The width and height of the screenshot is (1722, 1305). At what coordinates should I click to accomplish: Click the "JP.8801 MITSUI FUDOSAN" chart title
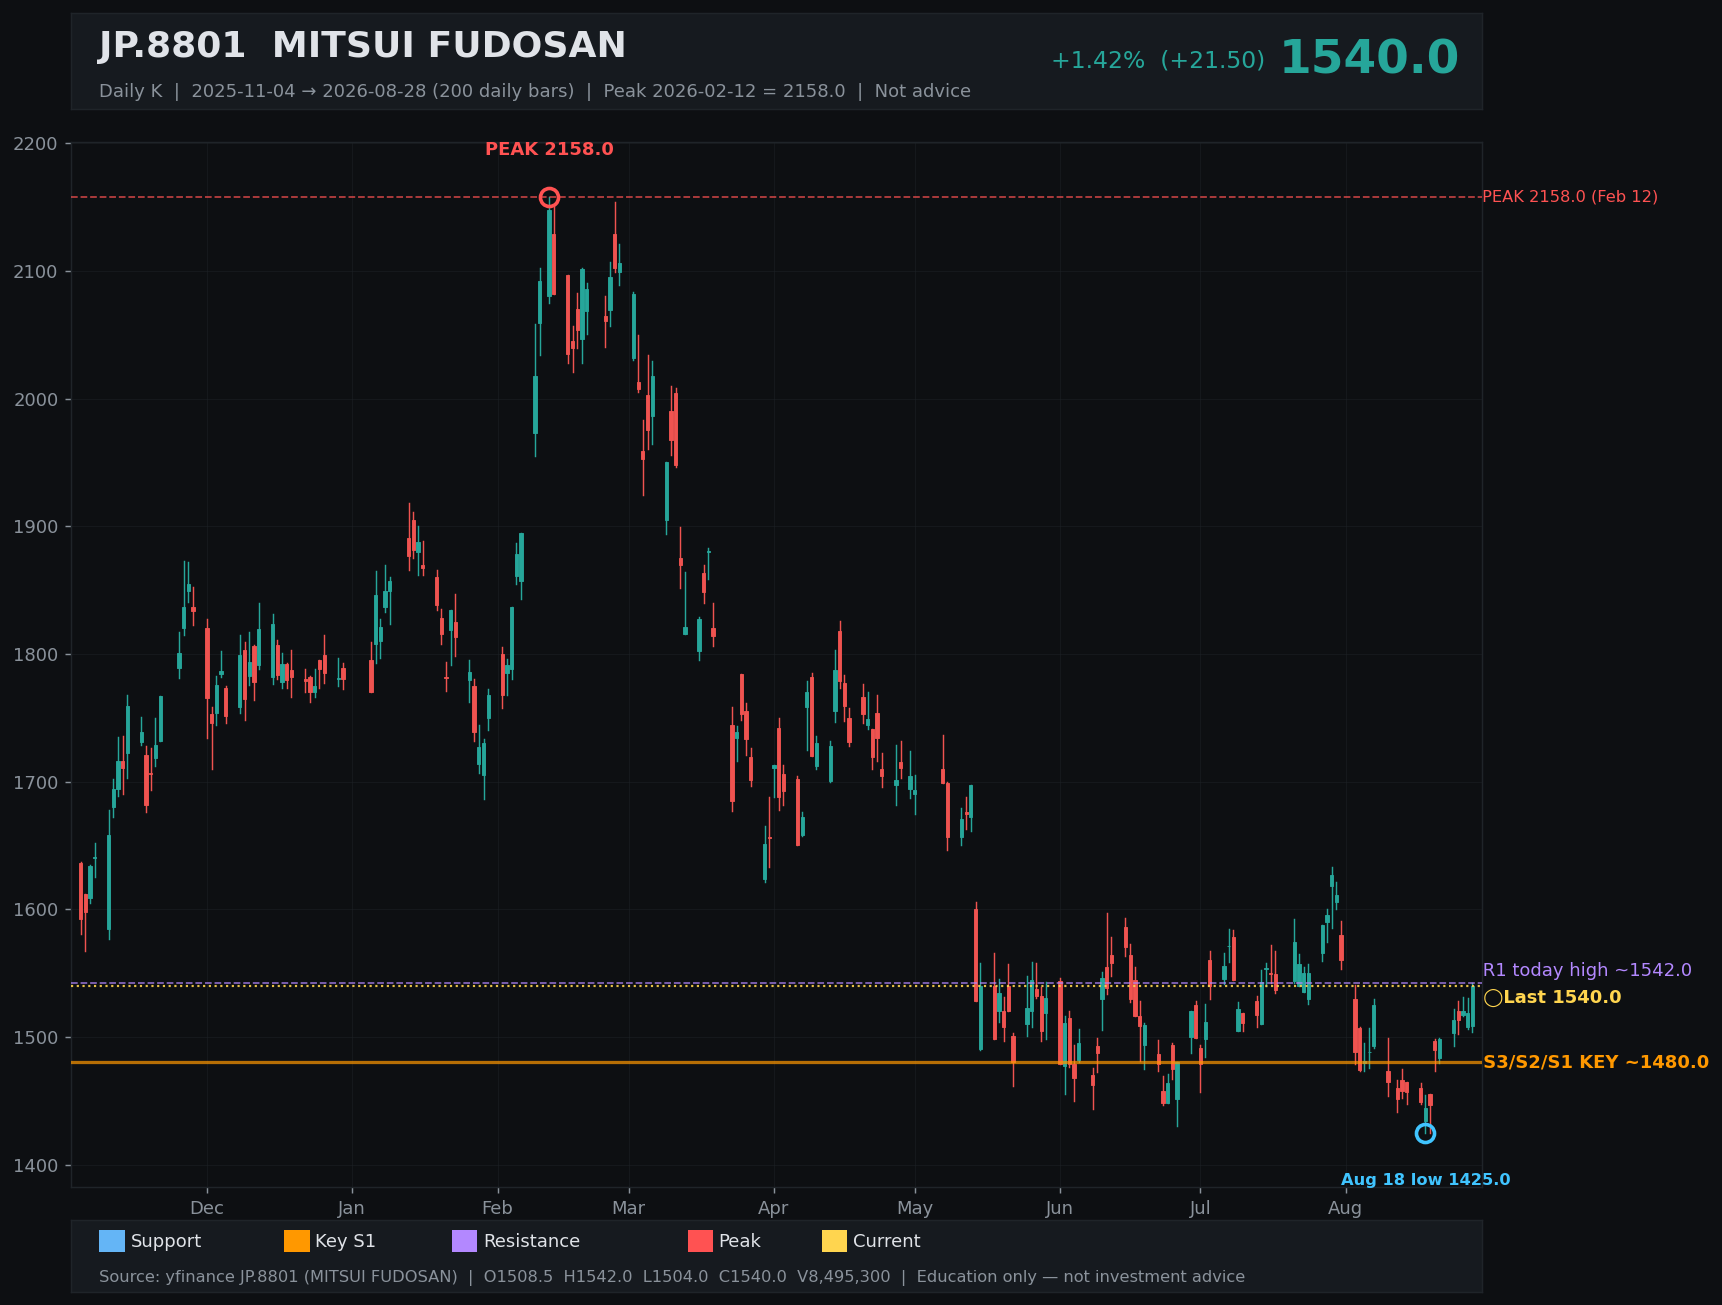[362, 46]
